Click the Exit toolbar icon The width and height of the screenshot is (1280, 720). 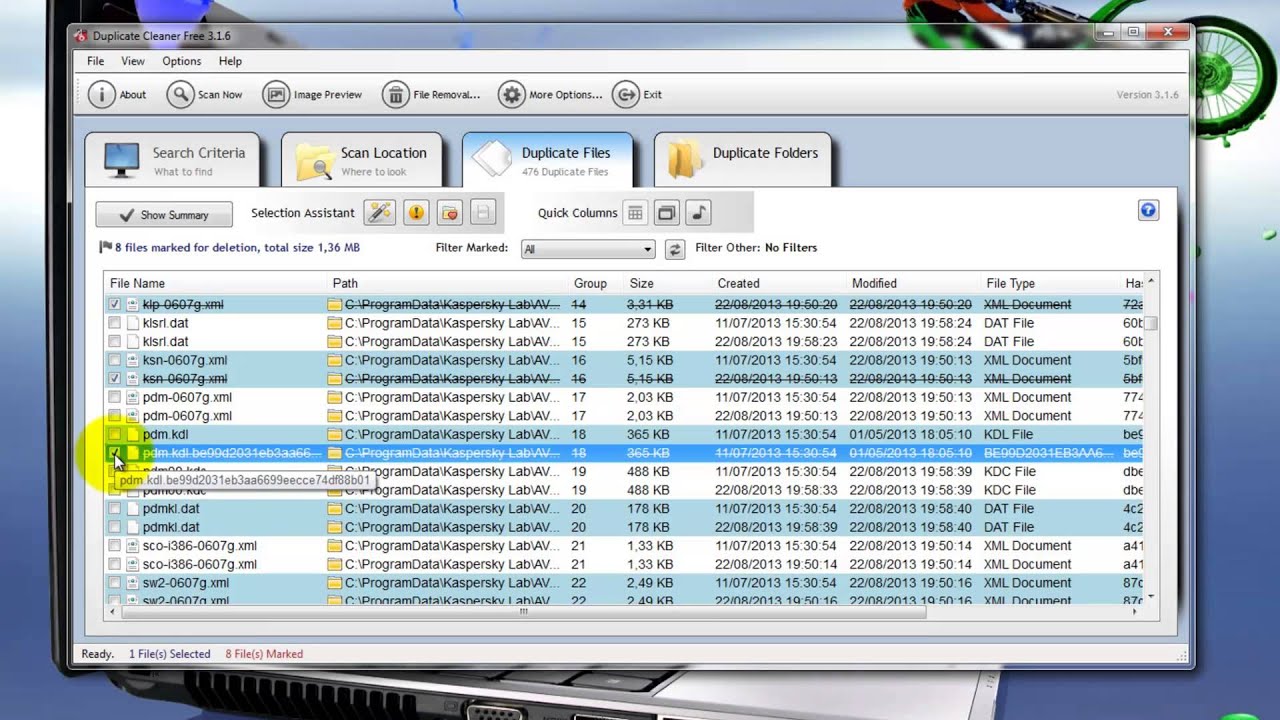click(626, 95)
